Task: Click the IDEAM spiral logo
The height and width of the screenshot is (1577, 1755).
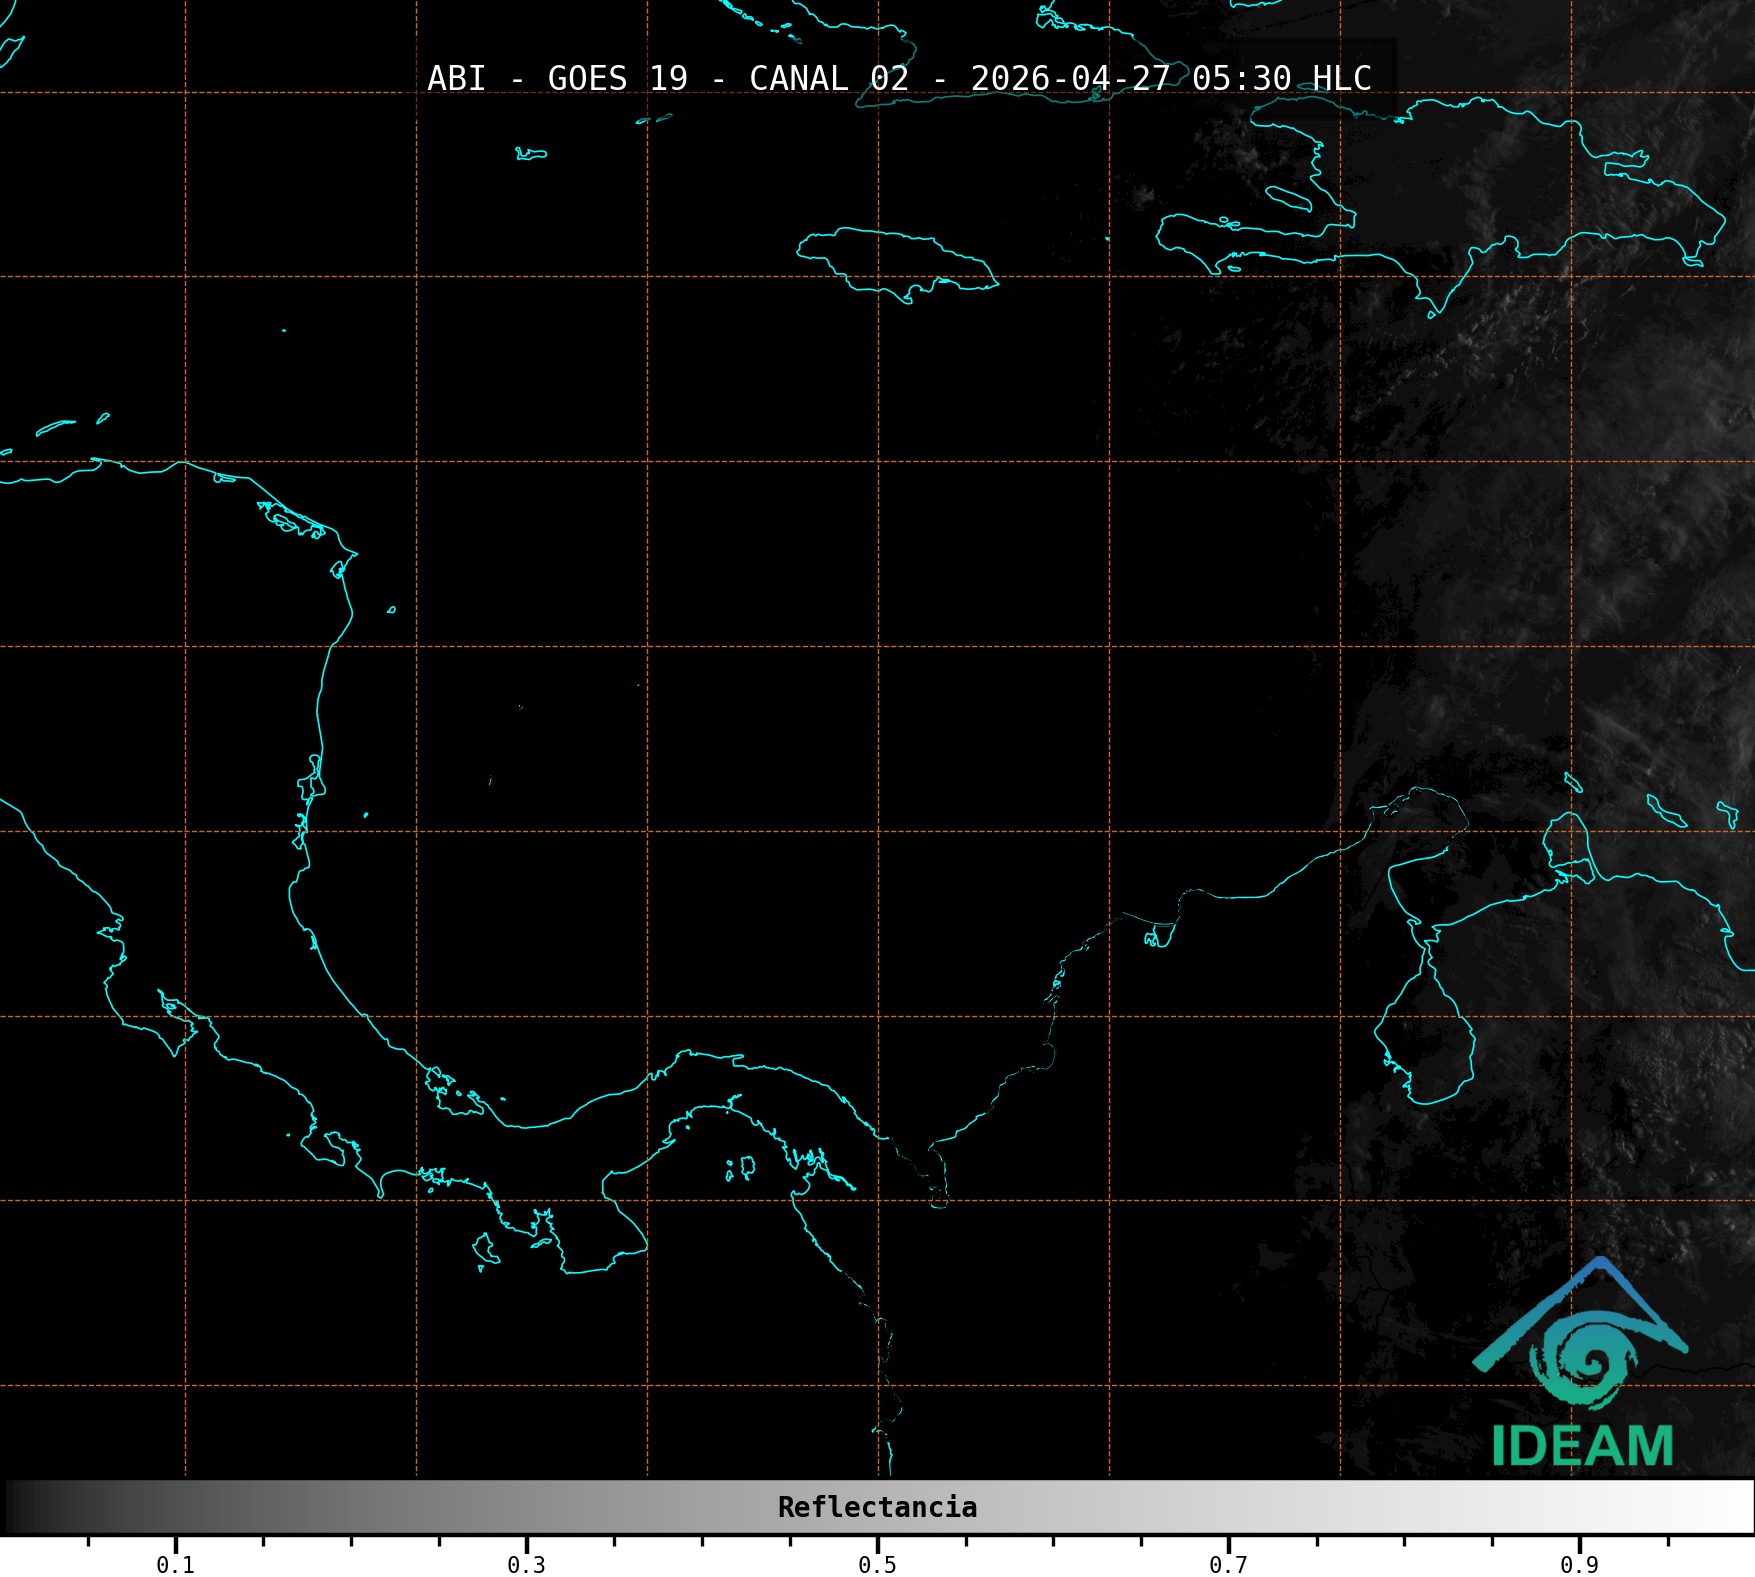Action: (x=1586, y=1362)
